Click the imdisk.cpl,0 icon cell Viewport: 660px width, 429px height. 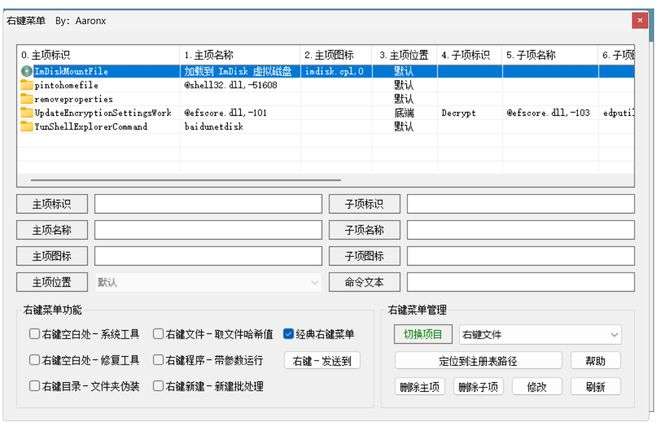point(334,71)
